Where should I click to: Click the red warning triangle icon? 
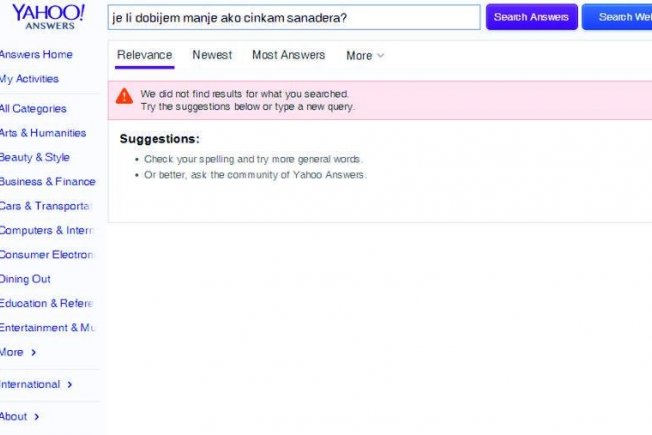click(x=124, y=96)
